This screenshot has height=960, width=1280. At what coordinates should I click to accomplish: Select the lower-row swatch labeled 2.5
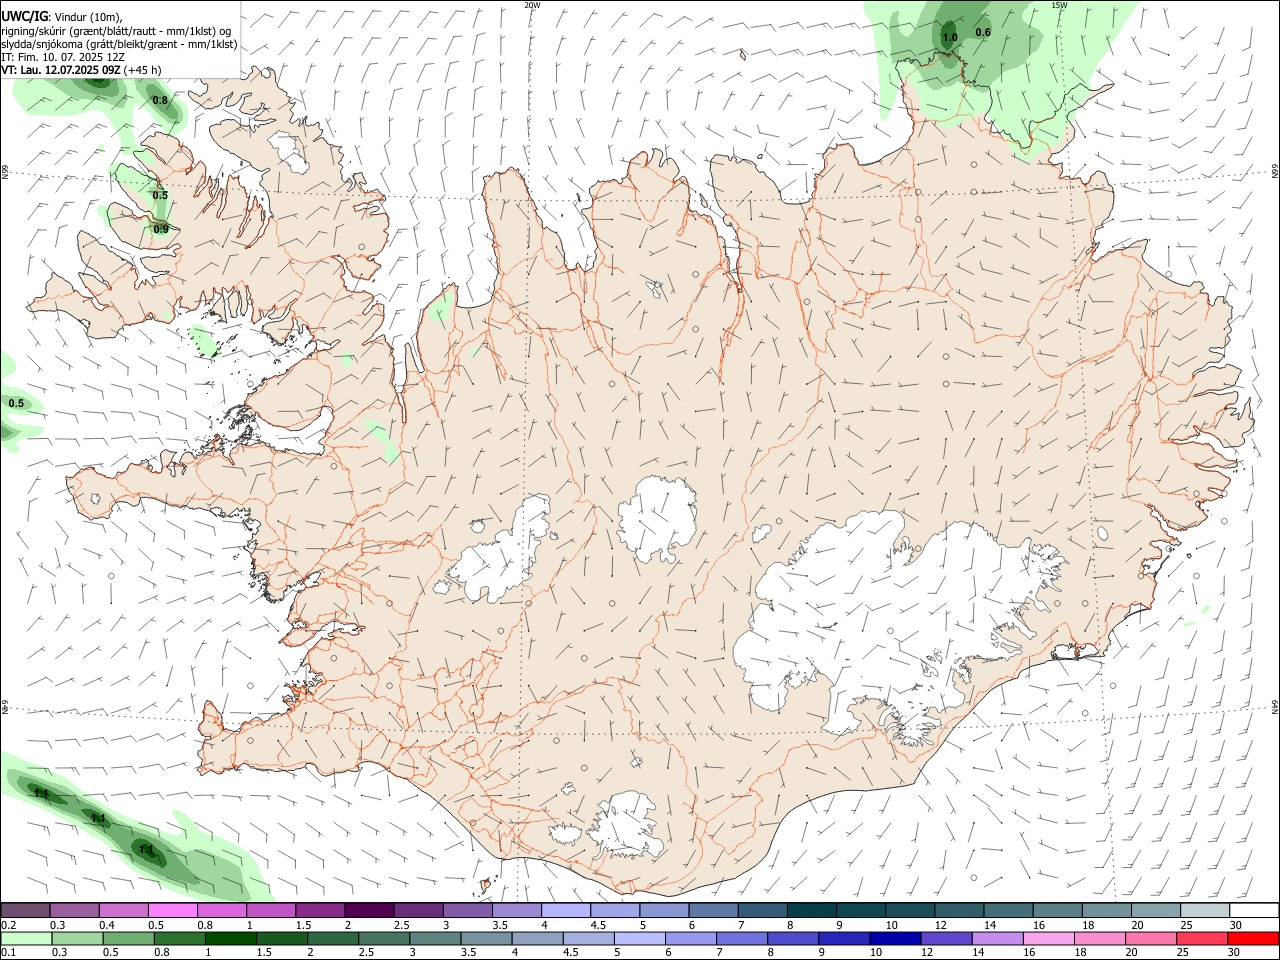(x=385, y=938)
